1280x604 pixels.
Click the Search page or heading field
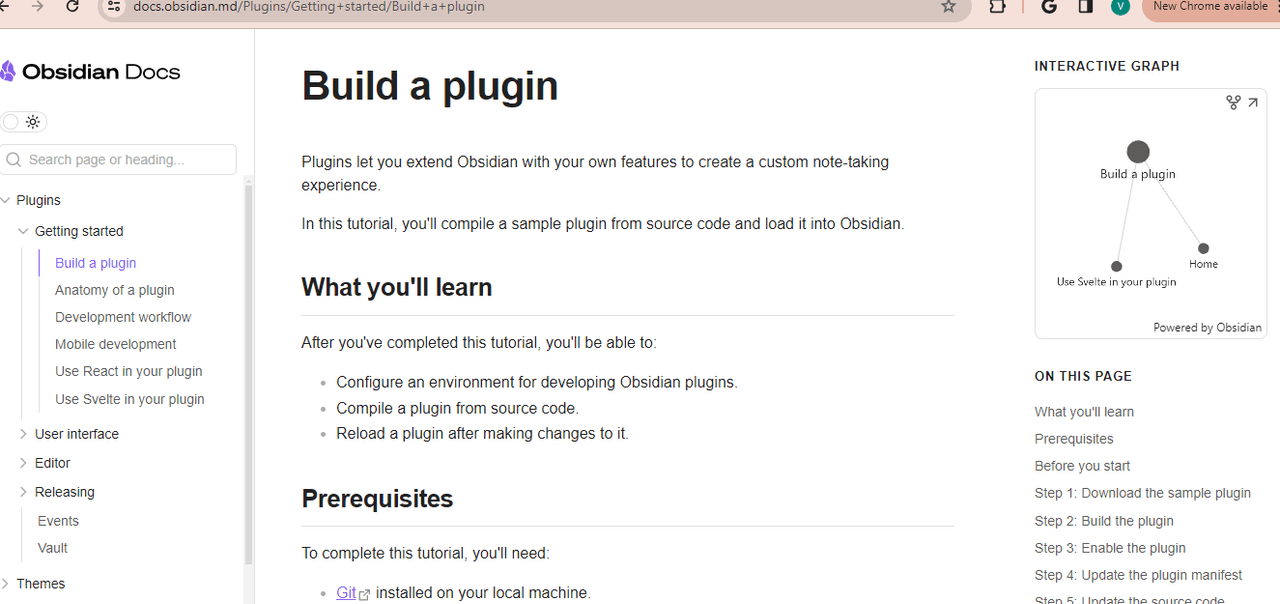119,159
